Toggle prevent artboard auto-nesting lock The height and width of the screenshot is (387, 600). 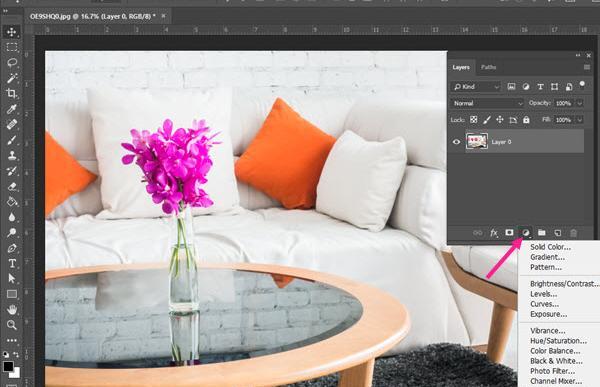pyautogui.click(x=513, y=120)
